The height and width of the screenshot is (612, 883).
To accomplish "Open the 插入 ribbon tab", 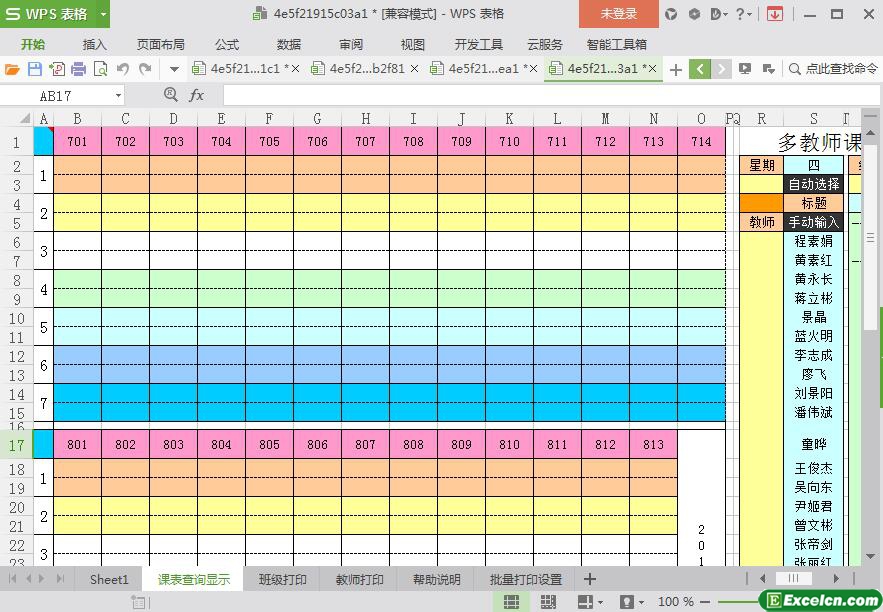I will (x=94, y=44).
